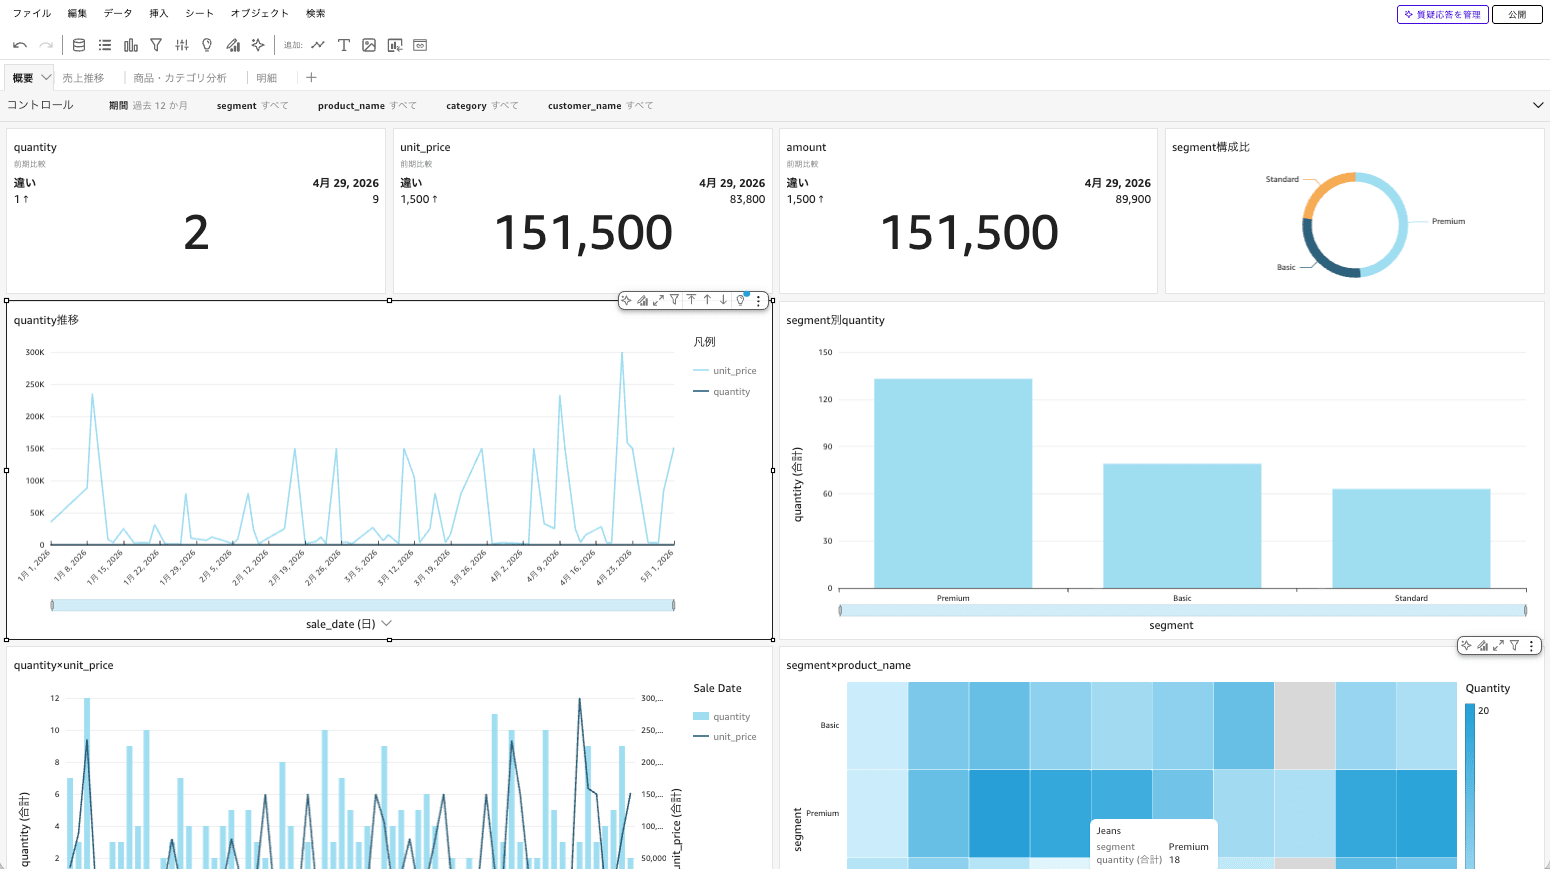This screenshot has height=869, width=1550.
Task: Maximize the segment×product_name heat map
Action: [x=1498, y=646]
